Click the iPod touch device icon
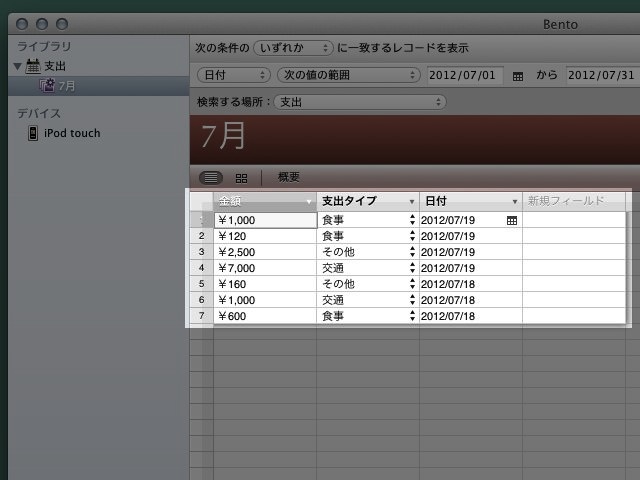This screenshot has height=480, width=640. (33, 133)
